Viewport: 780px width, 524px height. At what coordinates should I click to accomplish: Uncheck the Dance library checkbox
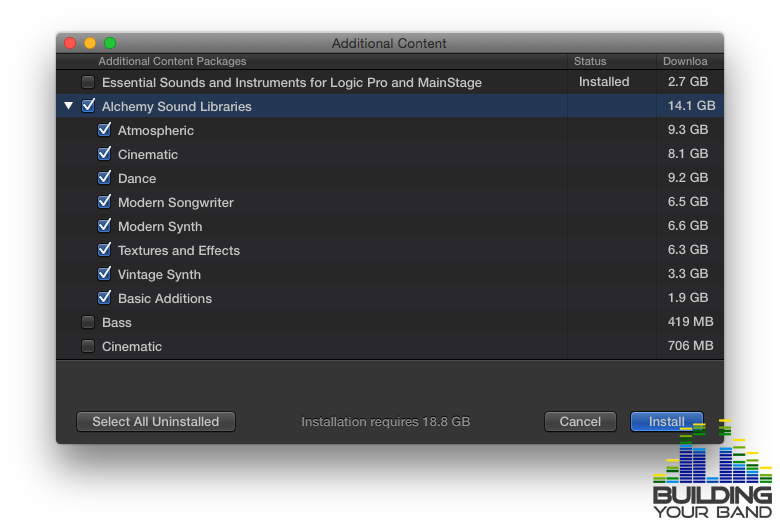pyautogui.click(x=104, y=178)
